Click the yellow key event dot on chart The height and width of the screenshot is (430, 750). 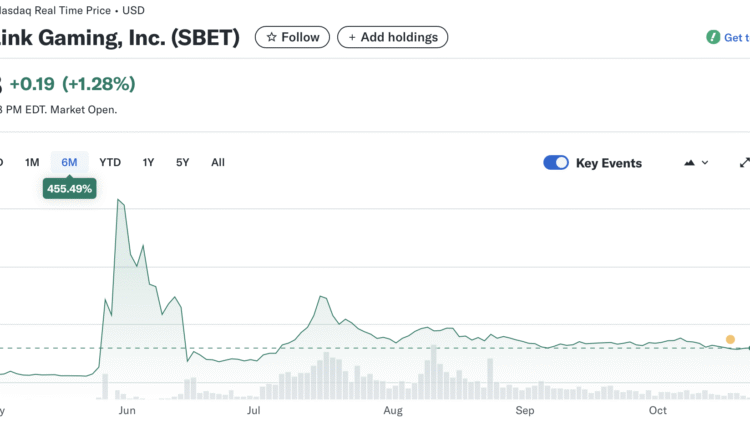pos(730,339)
